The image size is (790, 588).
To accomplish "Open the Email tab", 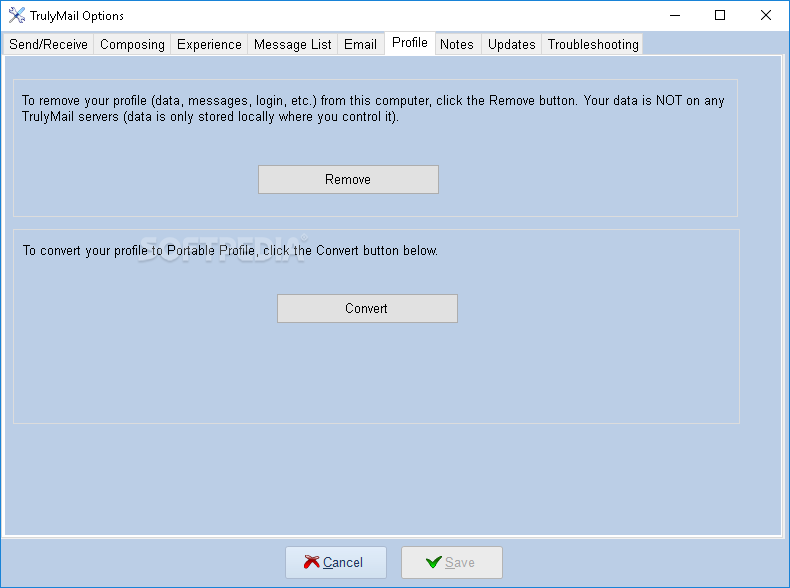I will 361,44.
